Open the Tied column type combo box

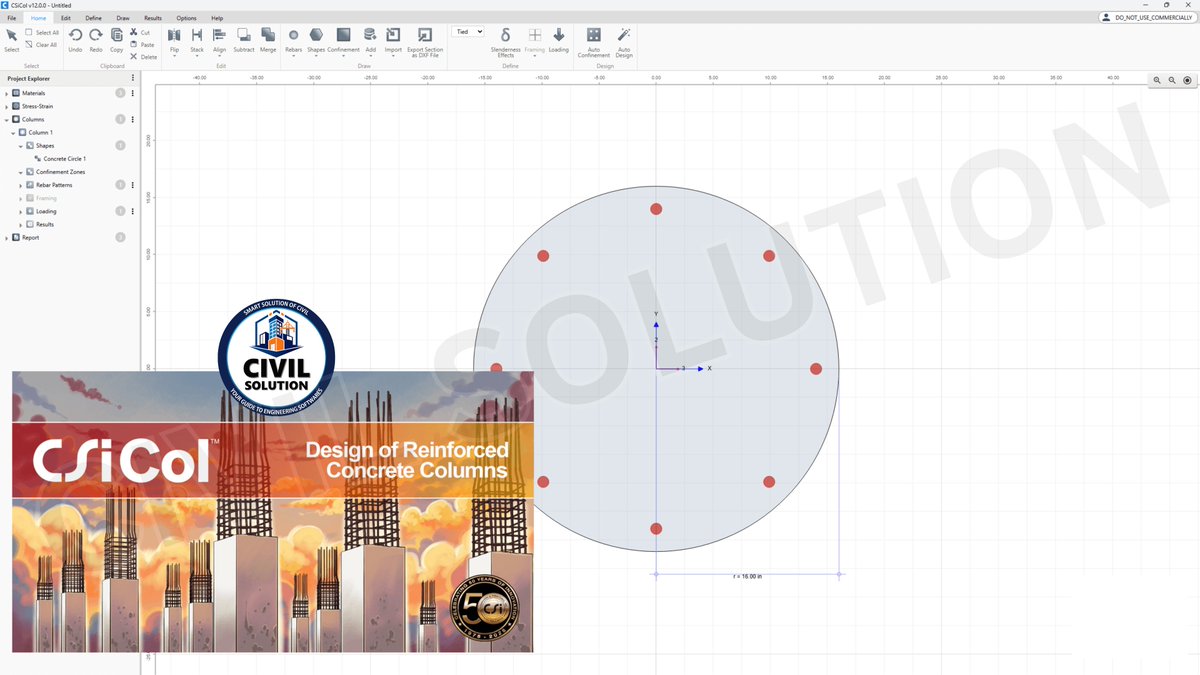pos(468,32)
